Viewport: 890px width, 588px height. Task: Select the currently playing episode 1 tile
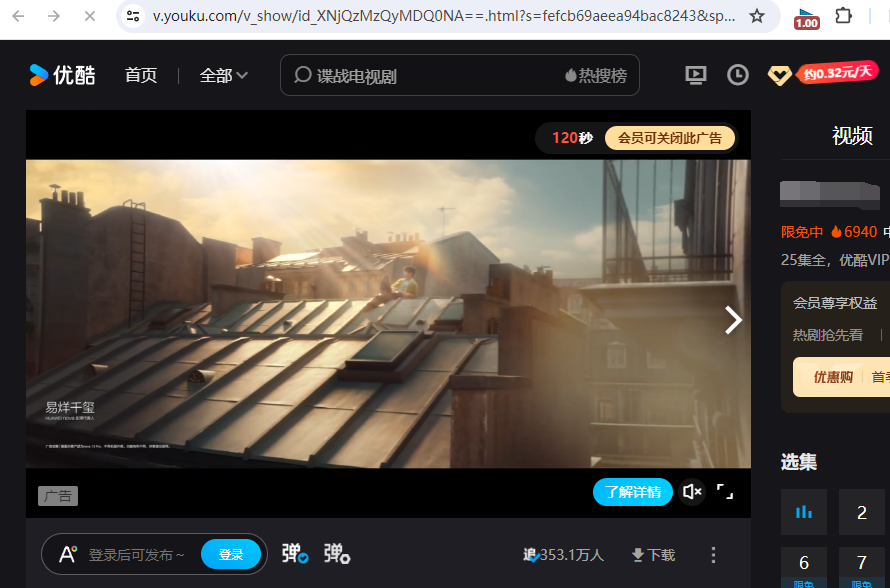pos(804,512)
